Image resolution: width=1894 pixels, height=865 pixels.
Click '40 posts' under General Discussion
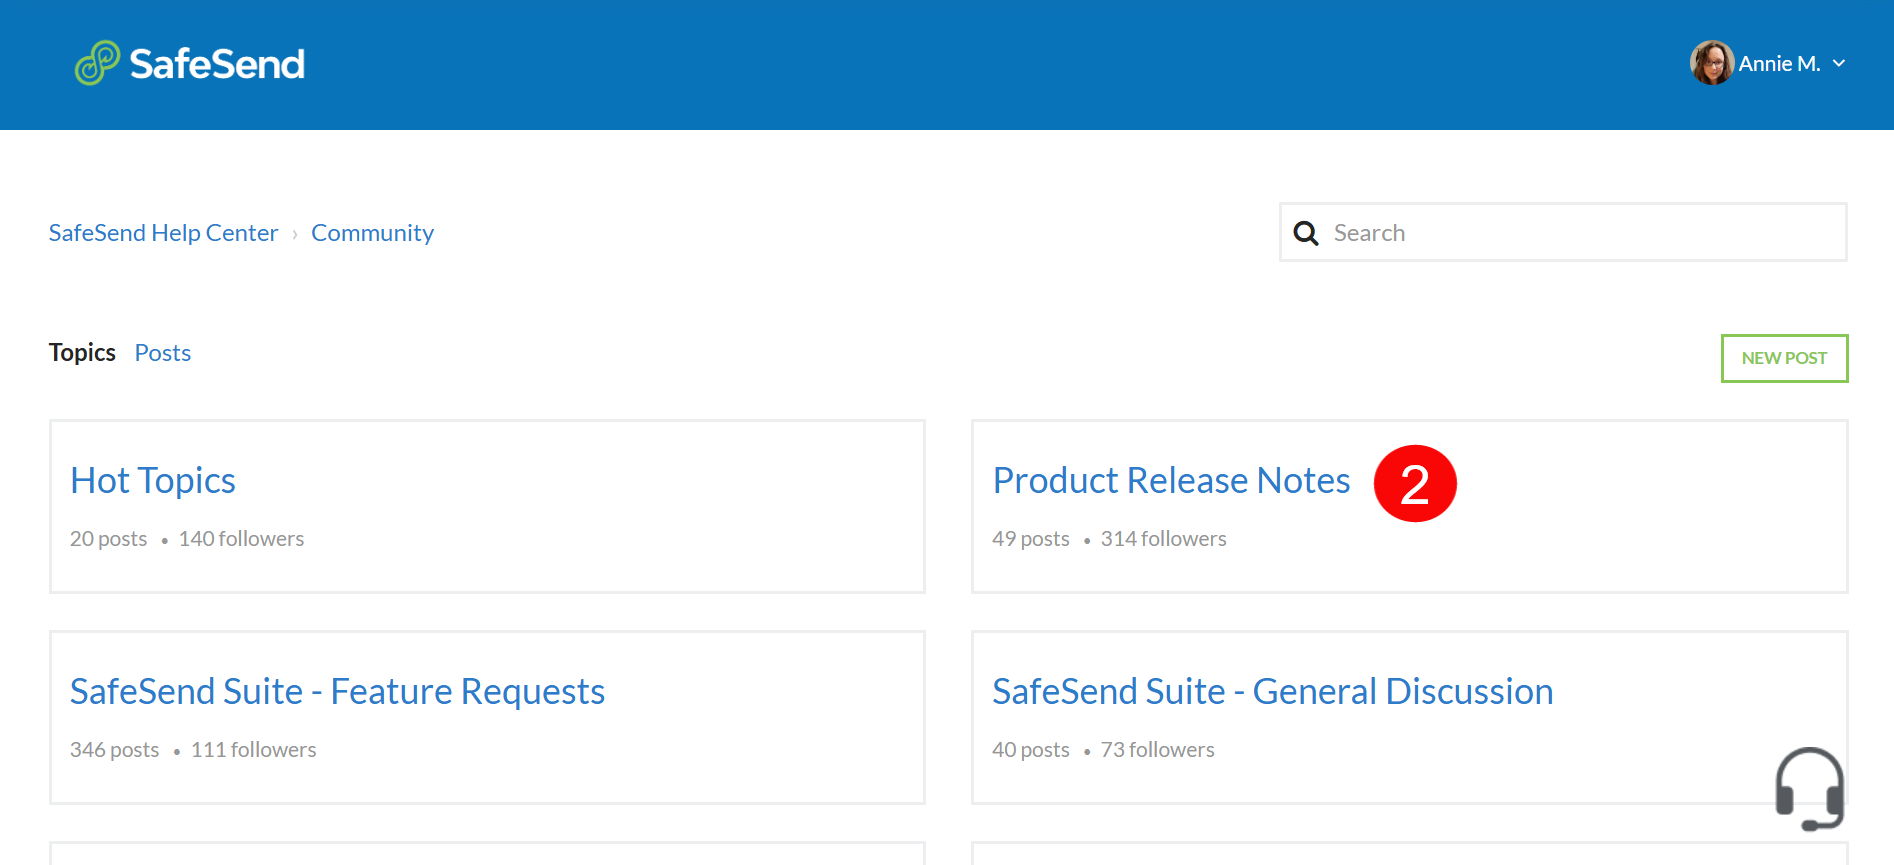click(1030, 750)
